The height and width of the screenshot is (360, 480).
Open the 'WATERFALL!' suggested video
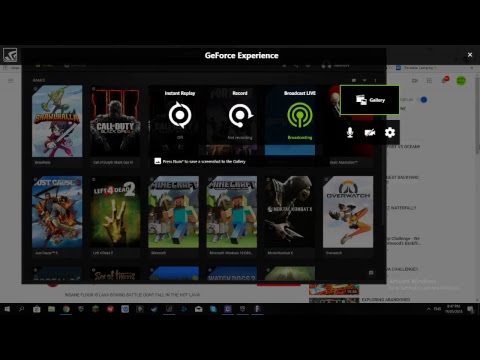401,208
